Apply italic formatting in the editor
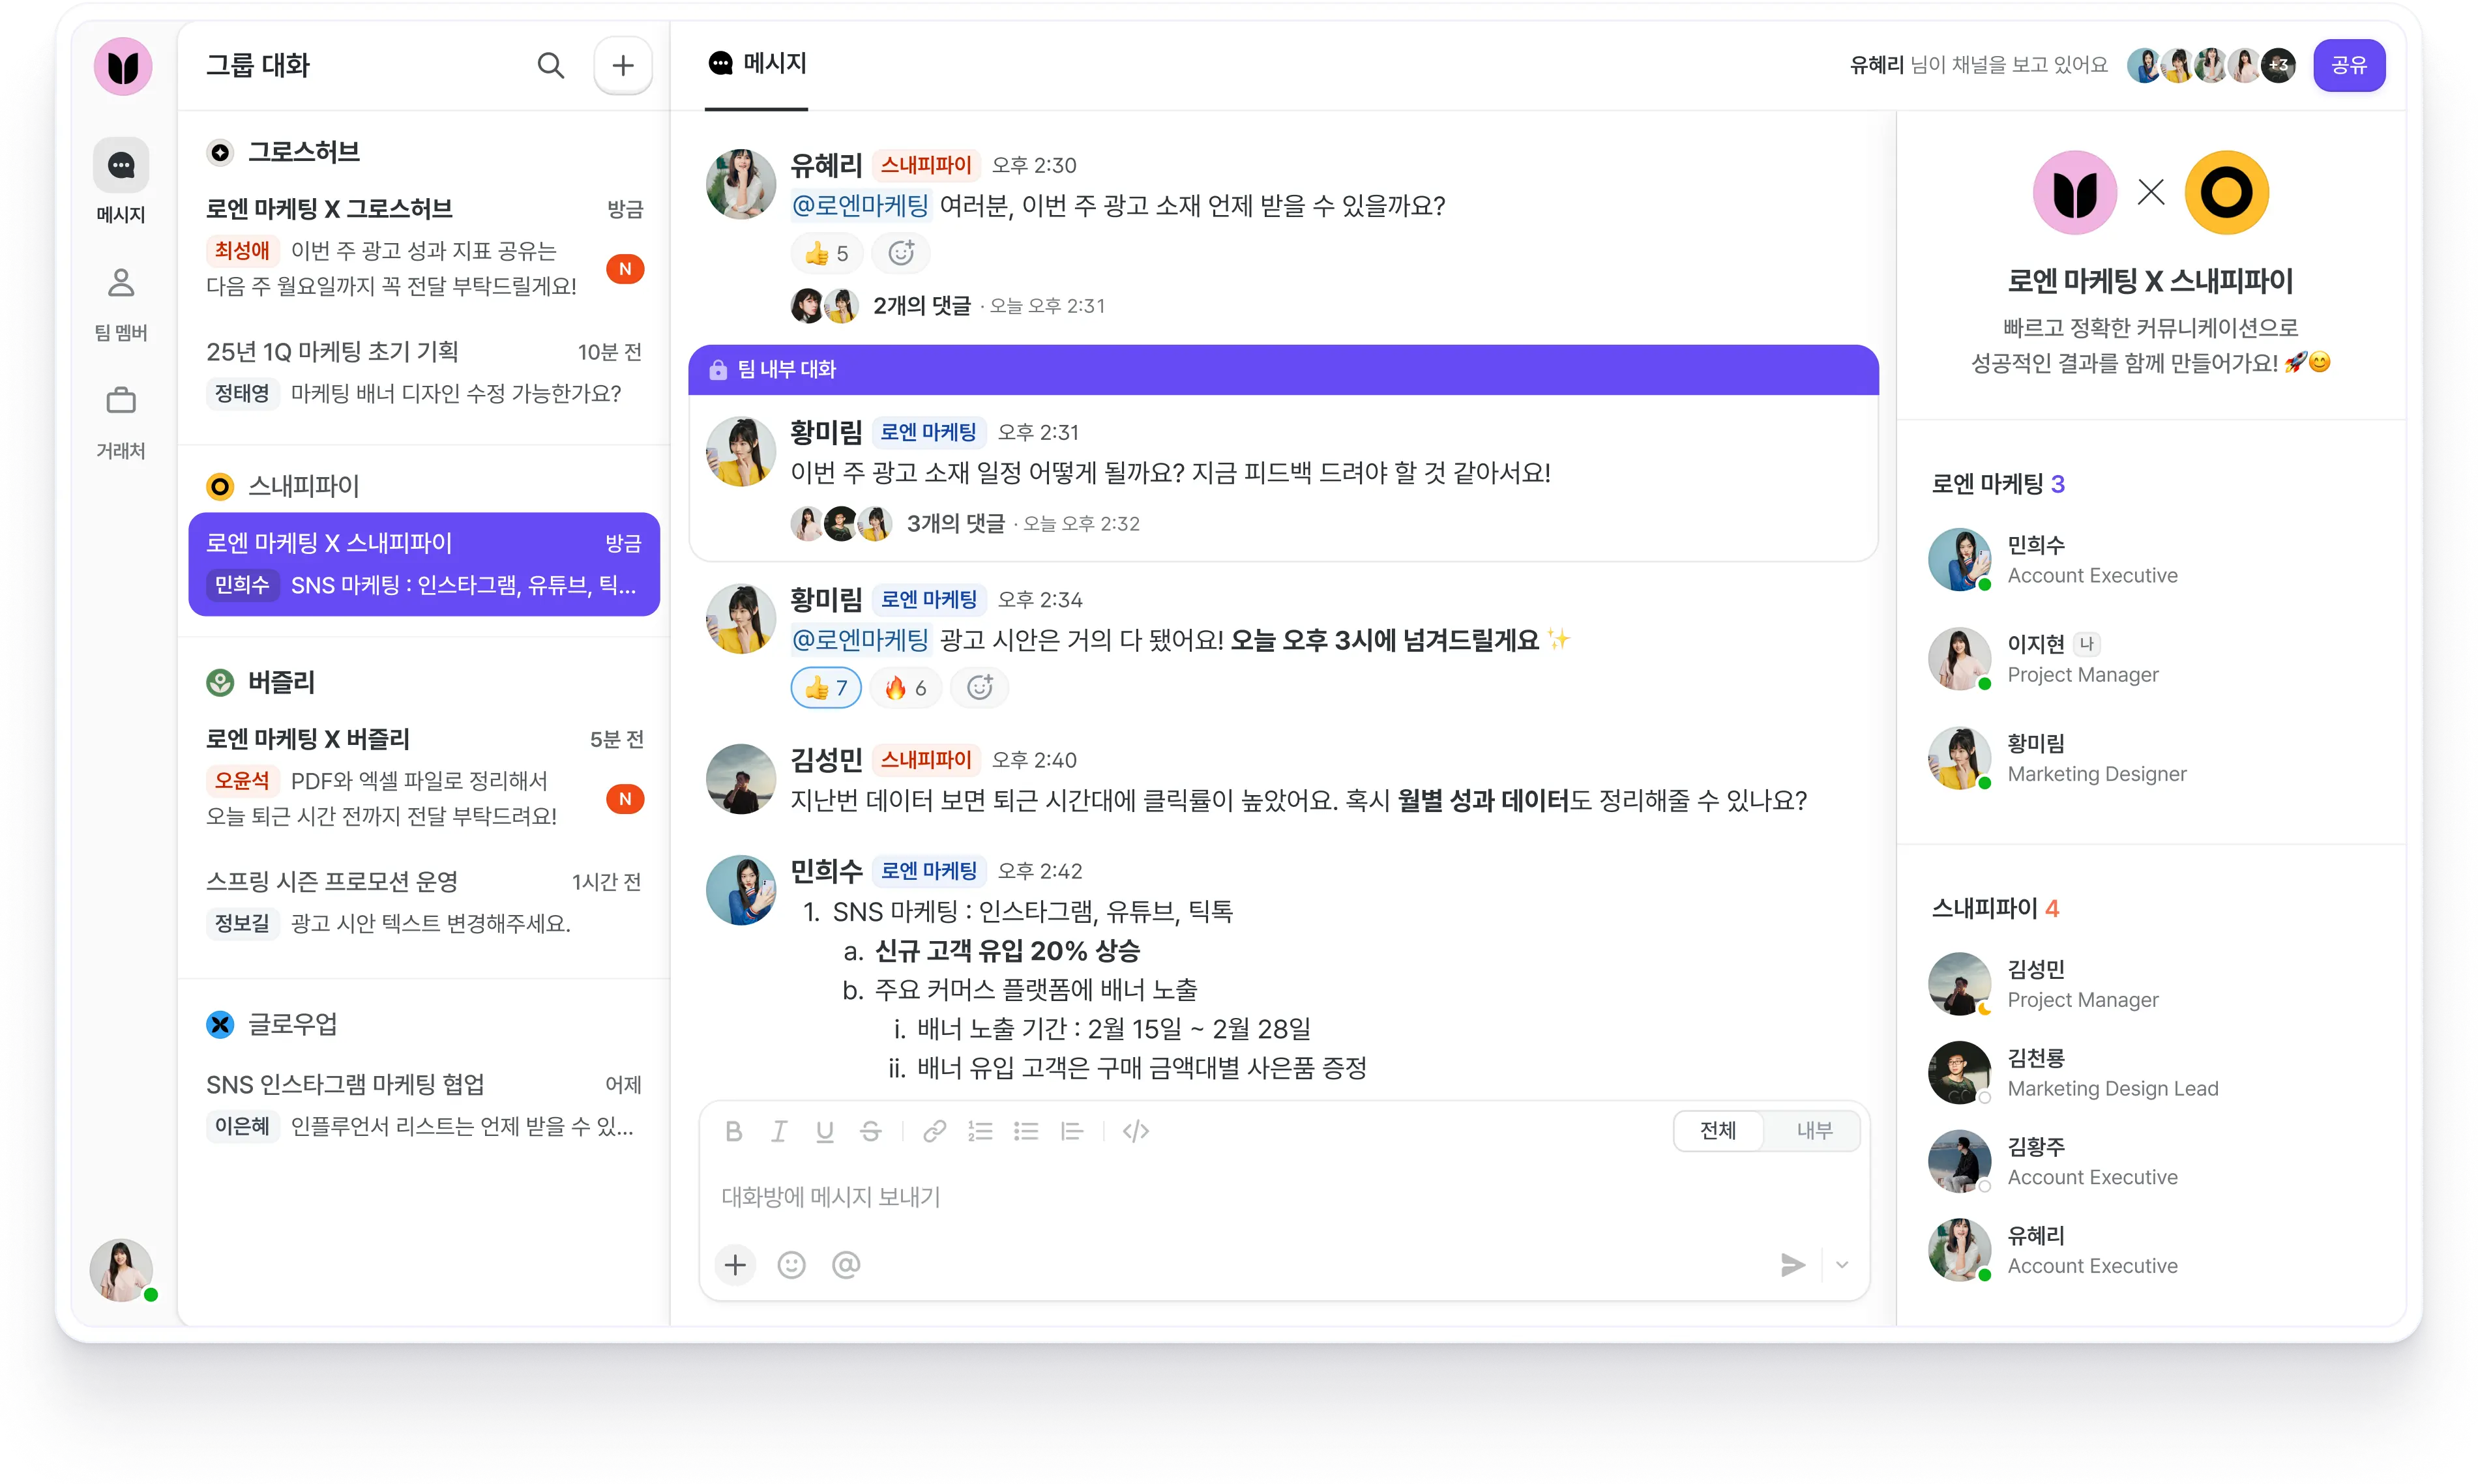This screenshot has height=1484, width=2478. [779, 1131]
